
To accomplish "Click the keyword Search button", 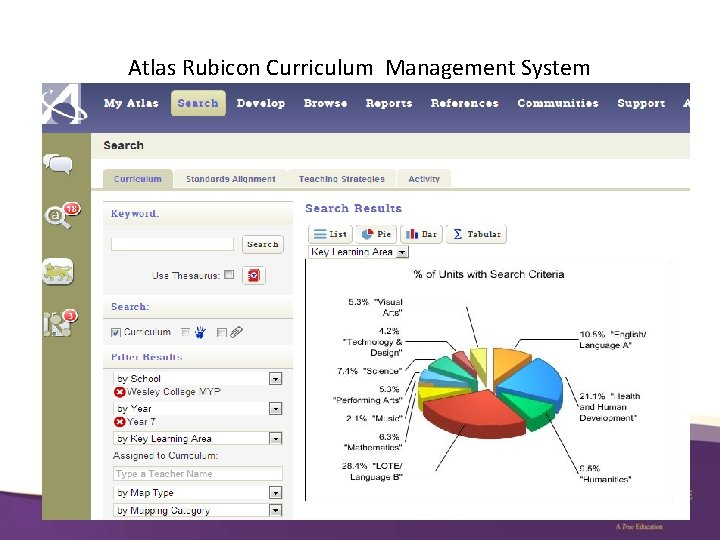I will [x=263, y=244].
